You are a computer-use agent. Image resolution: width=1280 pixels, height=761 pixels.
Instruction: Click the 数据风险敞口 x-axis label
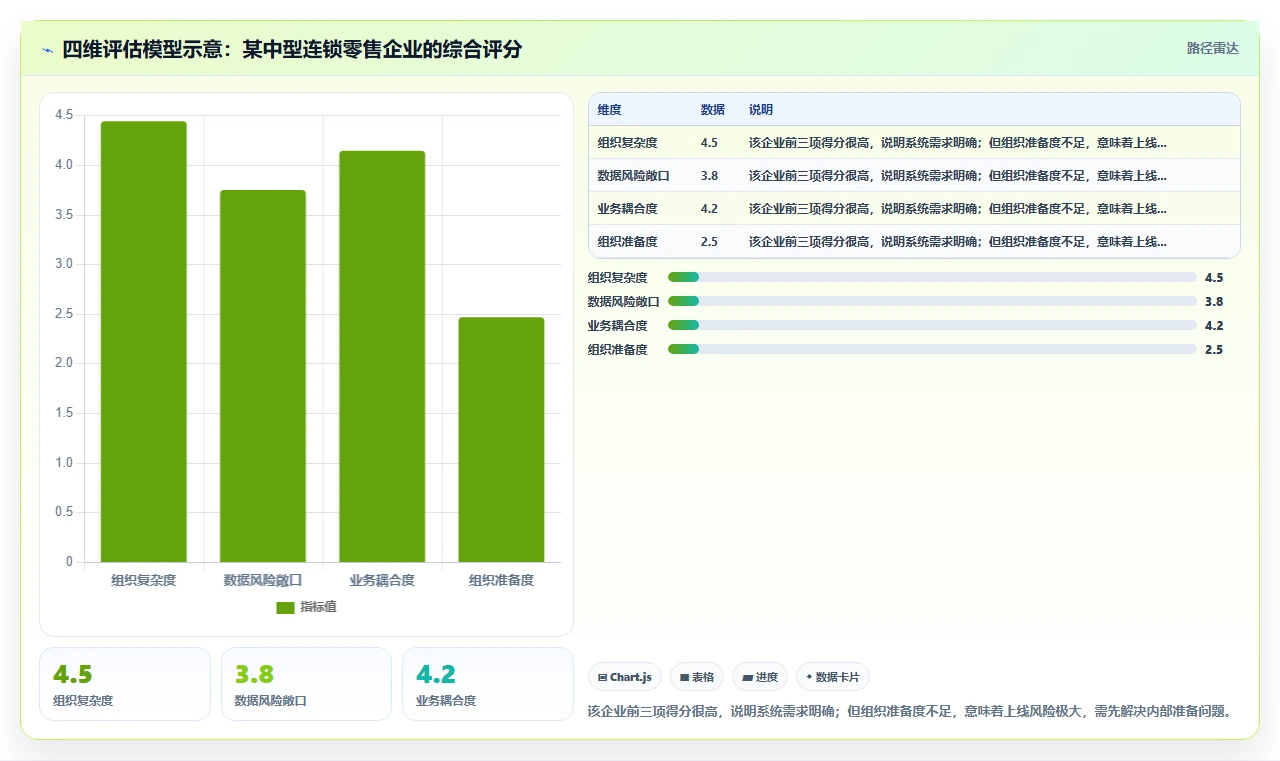[x=263, y=580]
